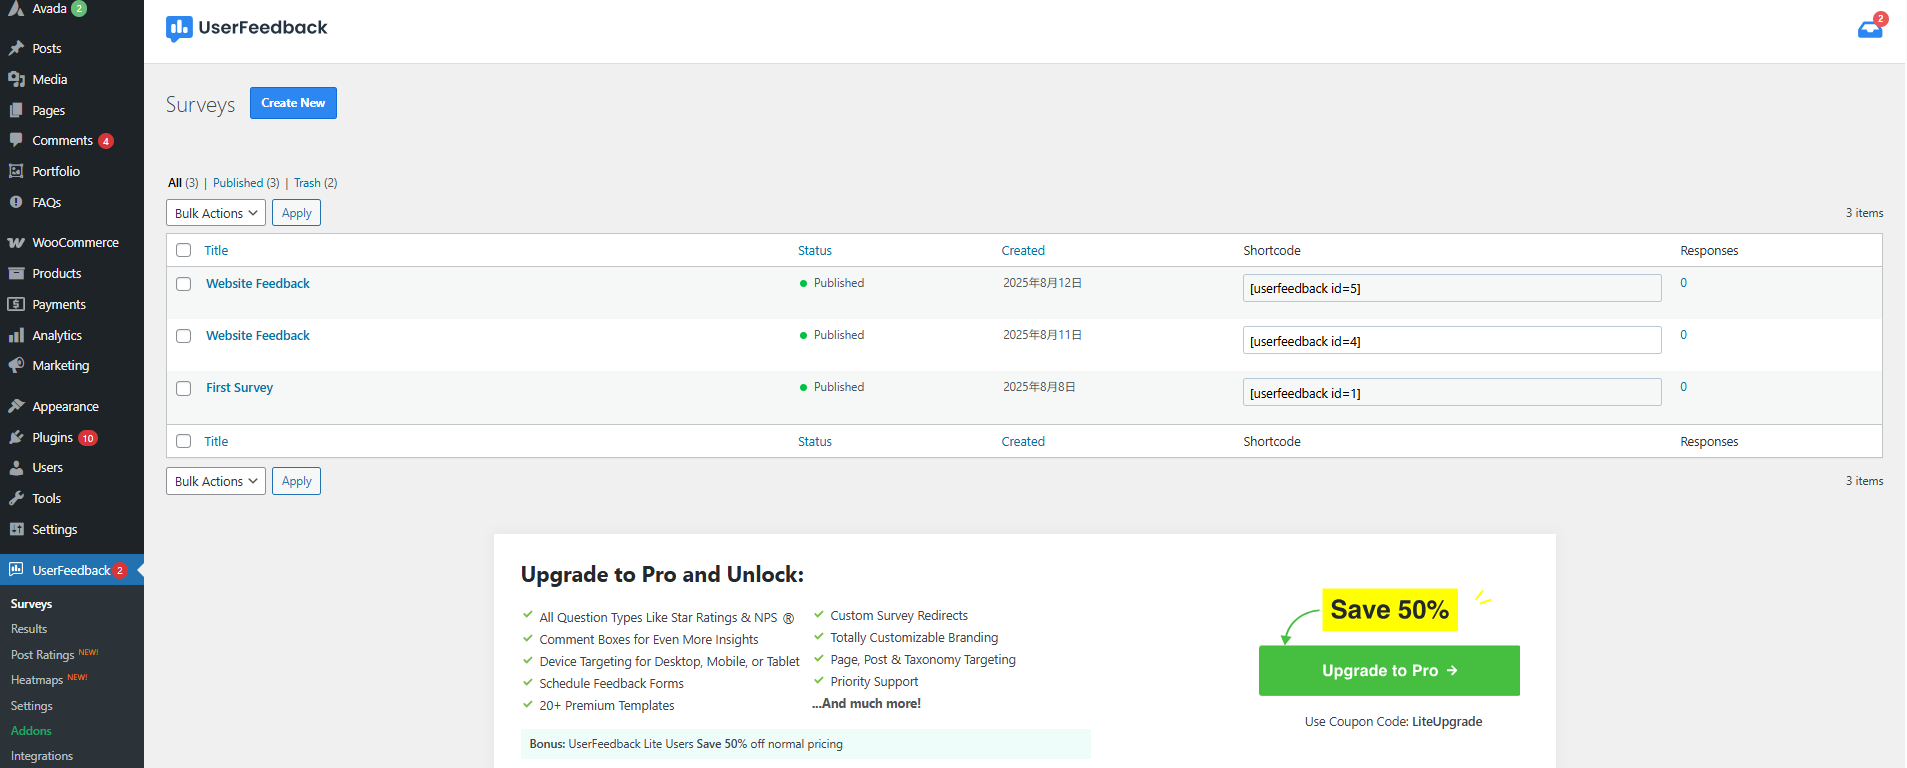Tick the checkbox for First Survey
Image resolution: width=1907 pixels, height=768 pixels.
pos(184,388)
